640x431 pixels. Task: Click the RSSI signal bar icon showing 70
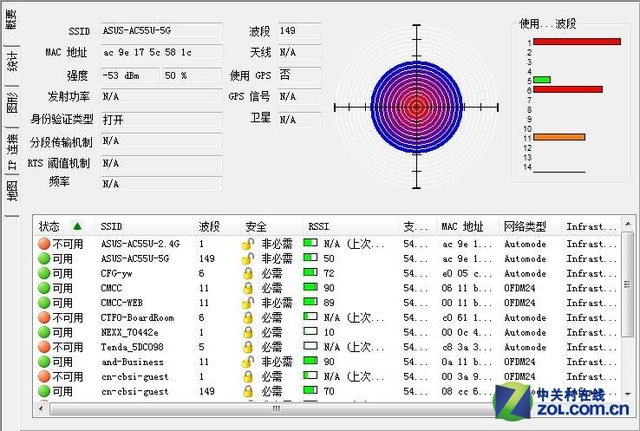coord(311,390)
